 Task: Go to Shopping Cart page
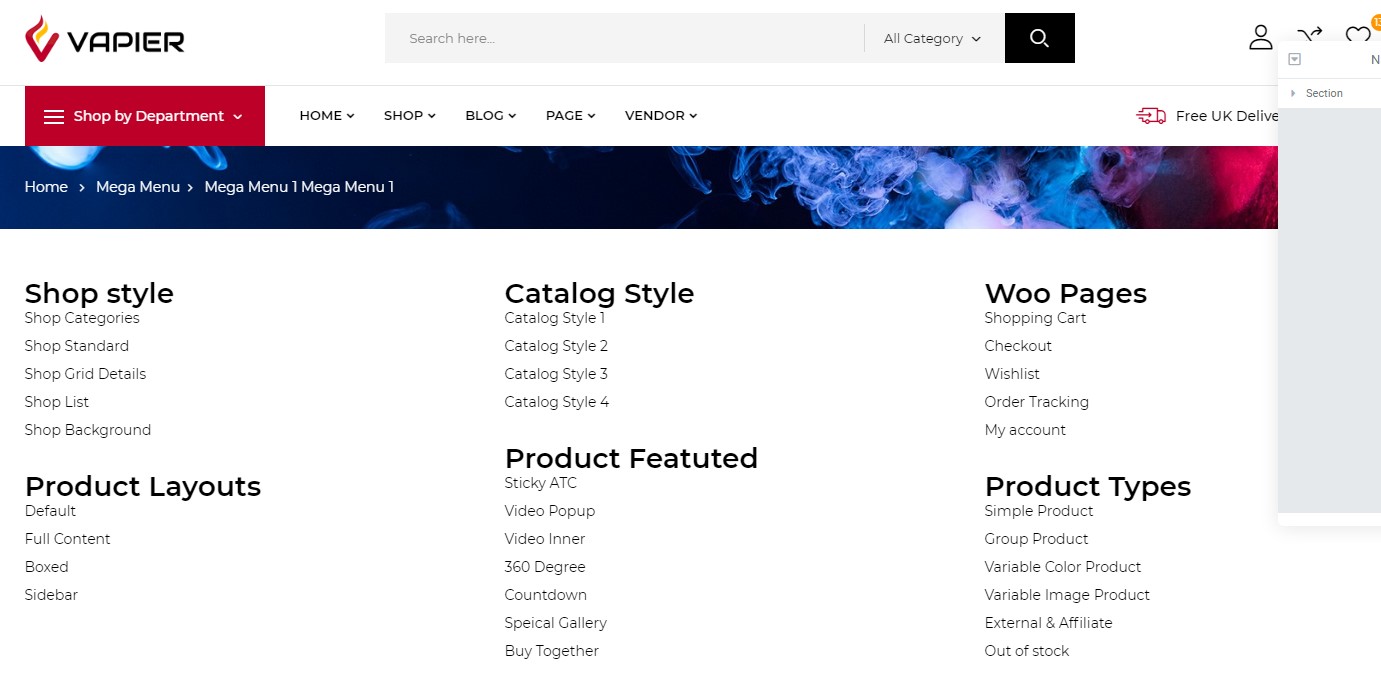1035,318
